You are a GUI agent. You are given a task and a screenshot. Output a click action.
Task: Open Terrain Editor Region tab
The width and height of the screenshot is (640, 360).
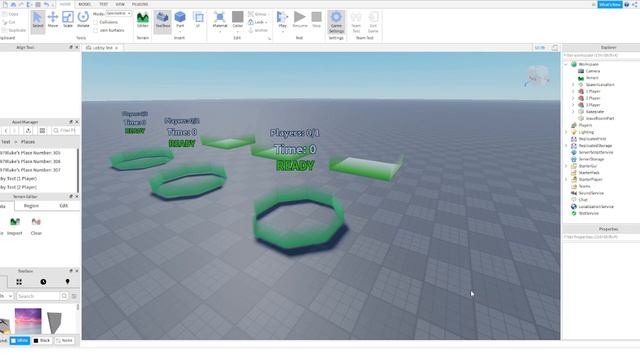point(31,206)
